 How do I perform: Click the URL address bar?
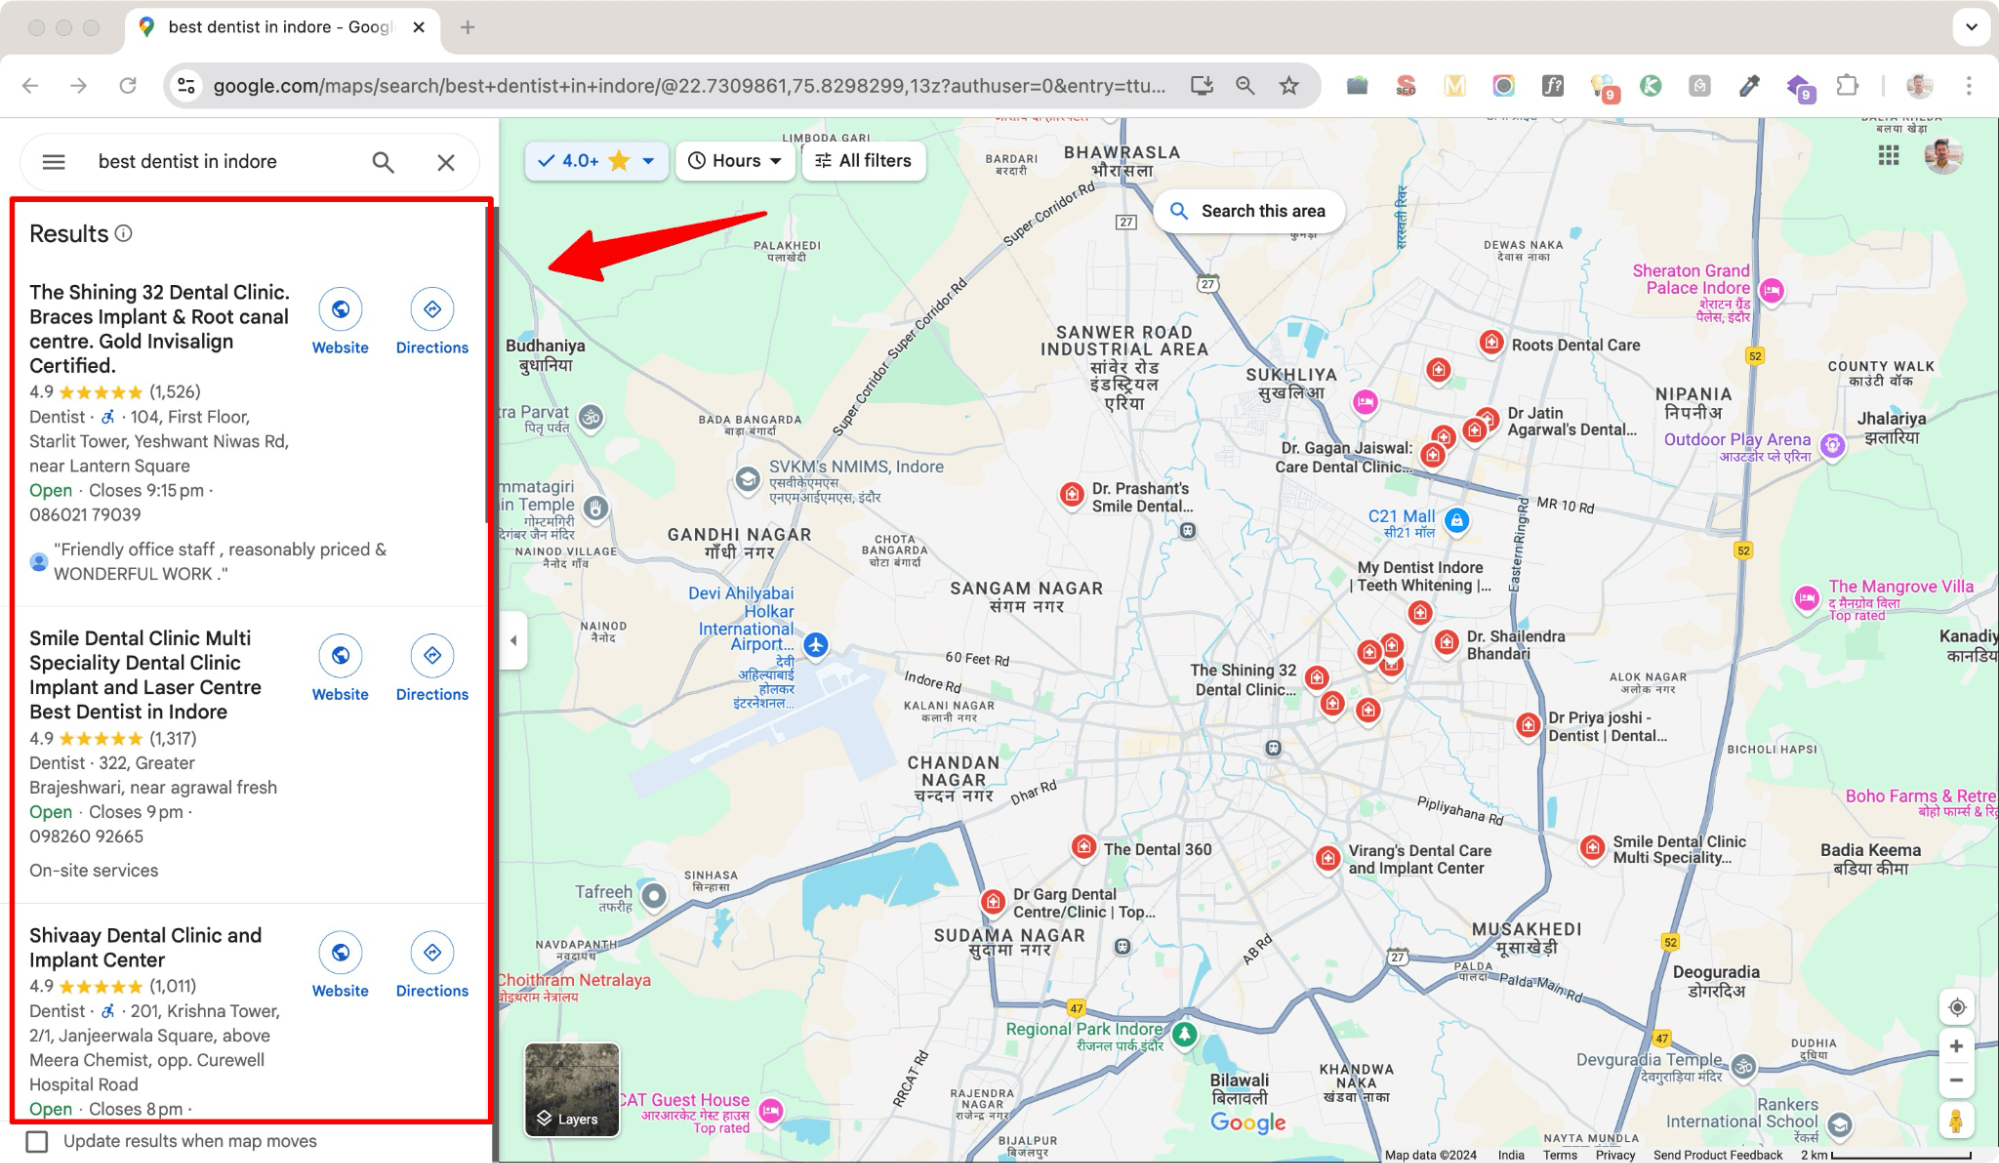(x=688, y=86)
